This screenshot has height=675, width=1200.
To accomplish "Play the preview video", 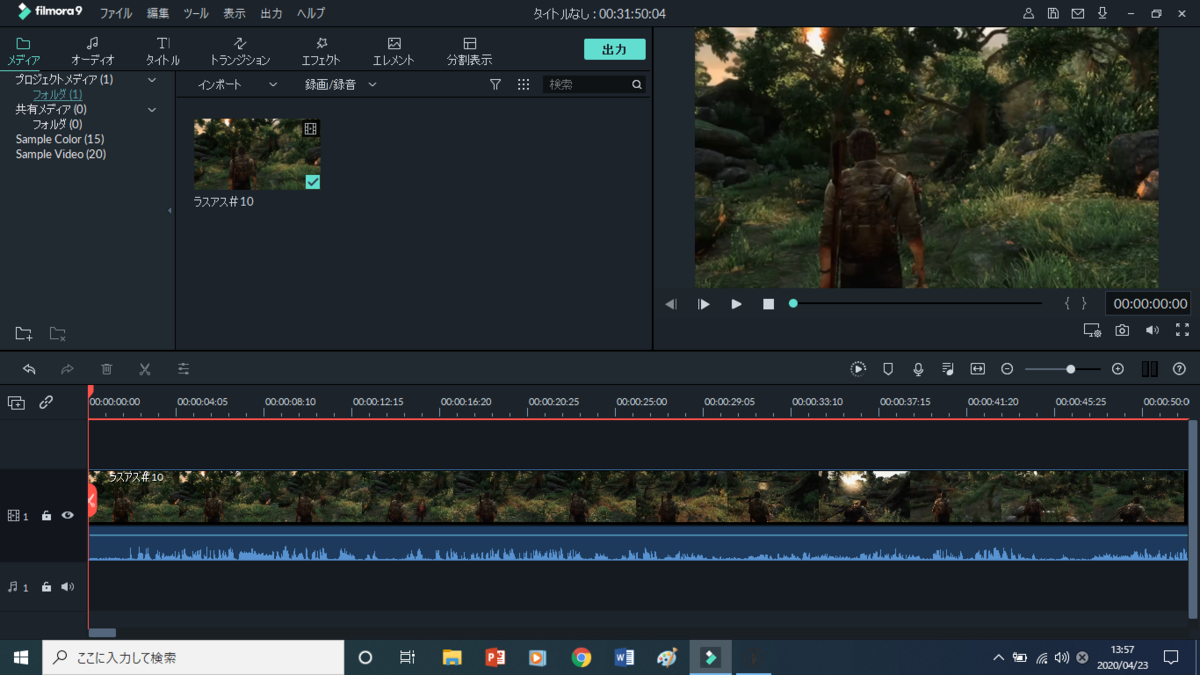I will point(736,304).
